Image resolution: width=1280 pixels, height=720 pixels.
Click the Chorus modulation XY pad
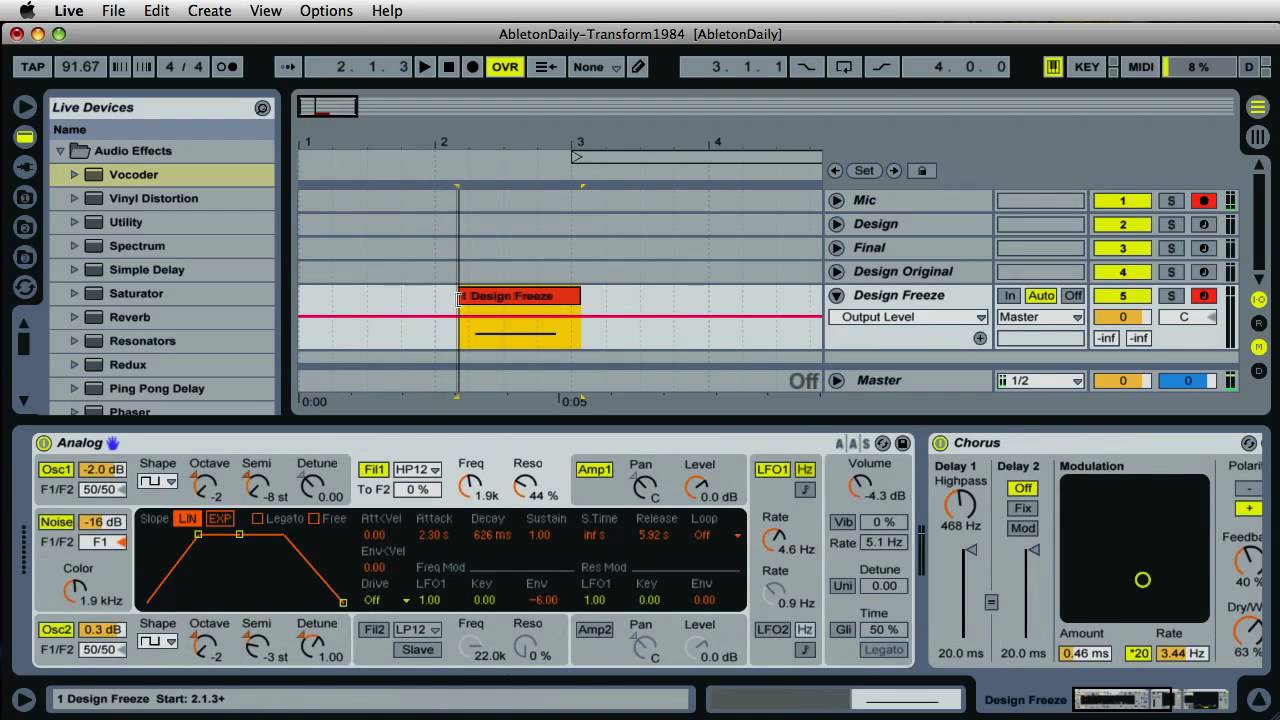(x=1135, y=548)
